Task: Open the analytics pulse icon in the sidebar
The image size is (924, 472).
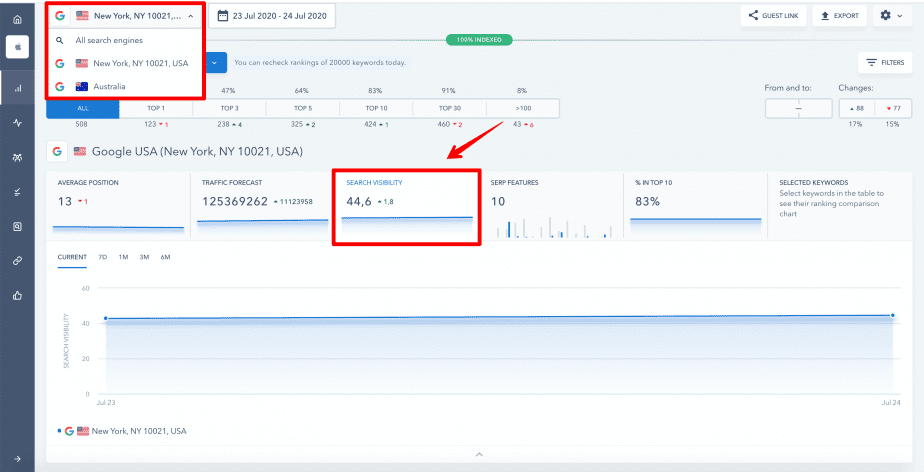Action: (17, 123)
